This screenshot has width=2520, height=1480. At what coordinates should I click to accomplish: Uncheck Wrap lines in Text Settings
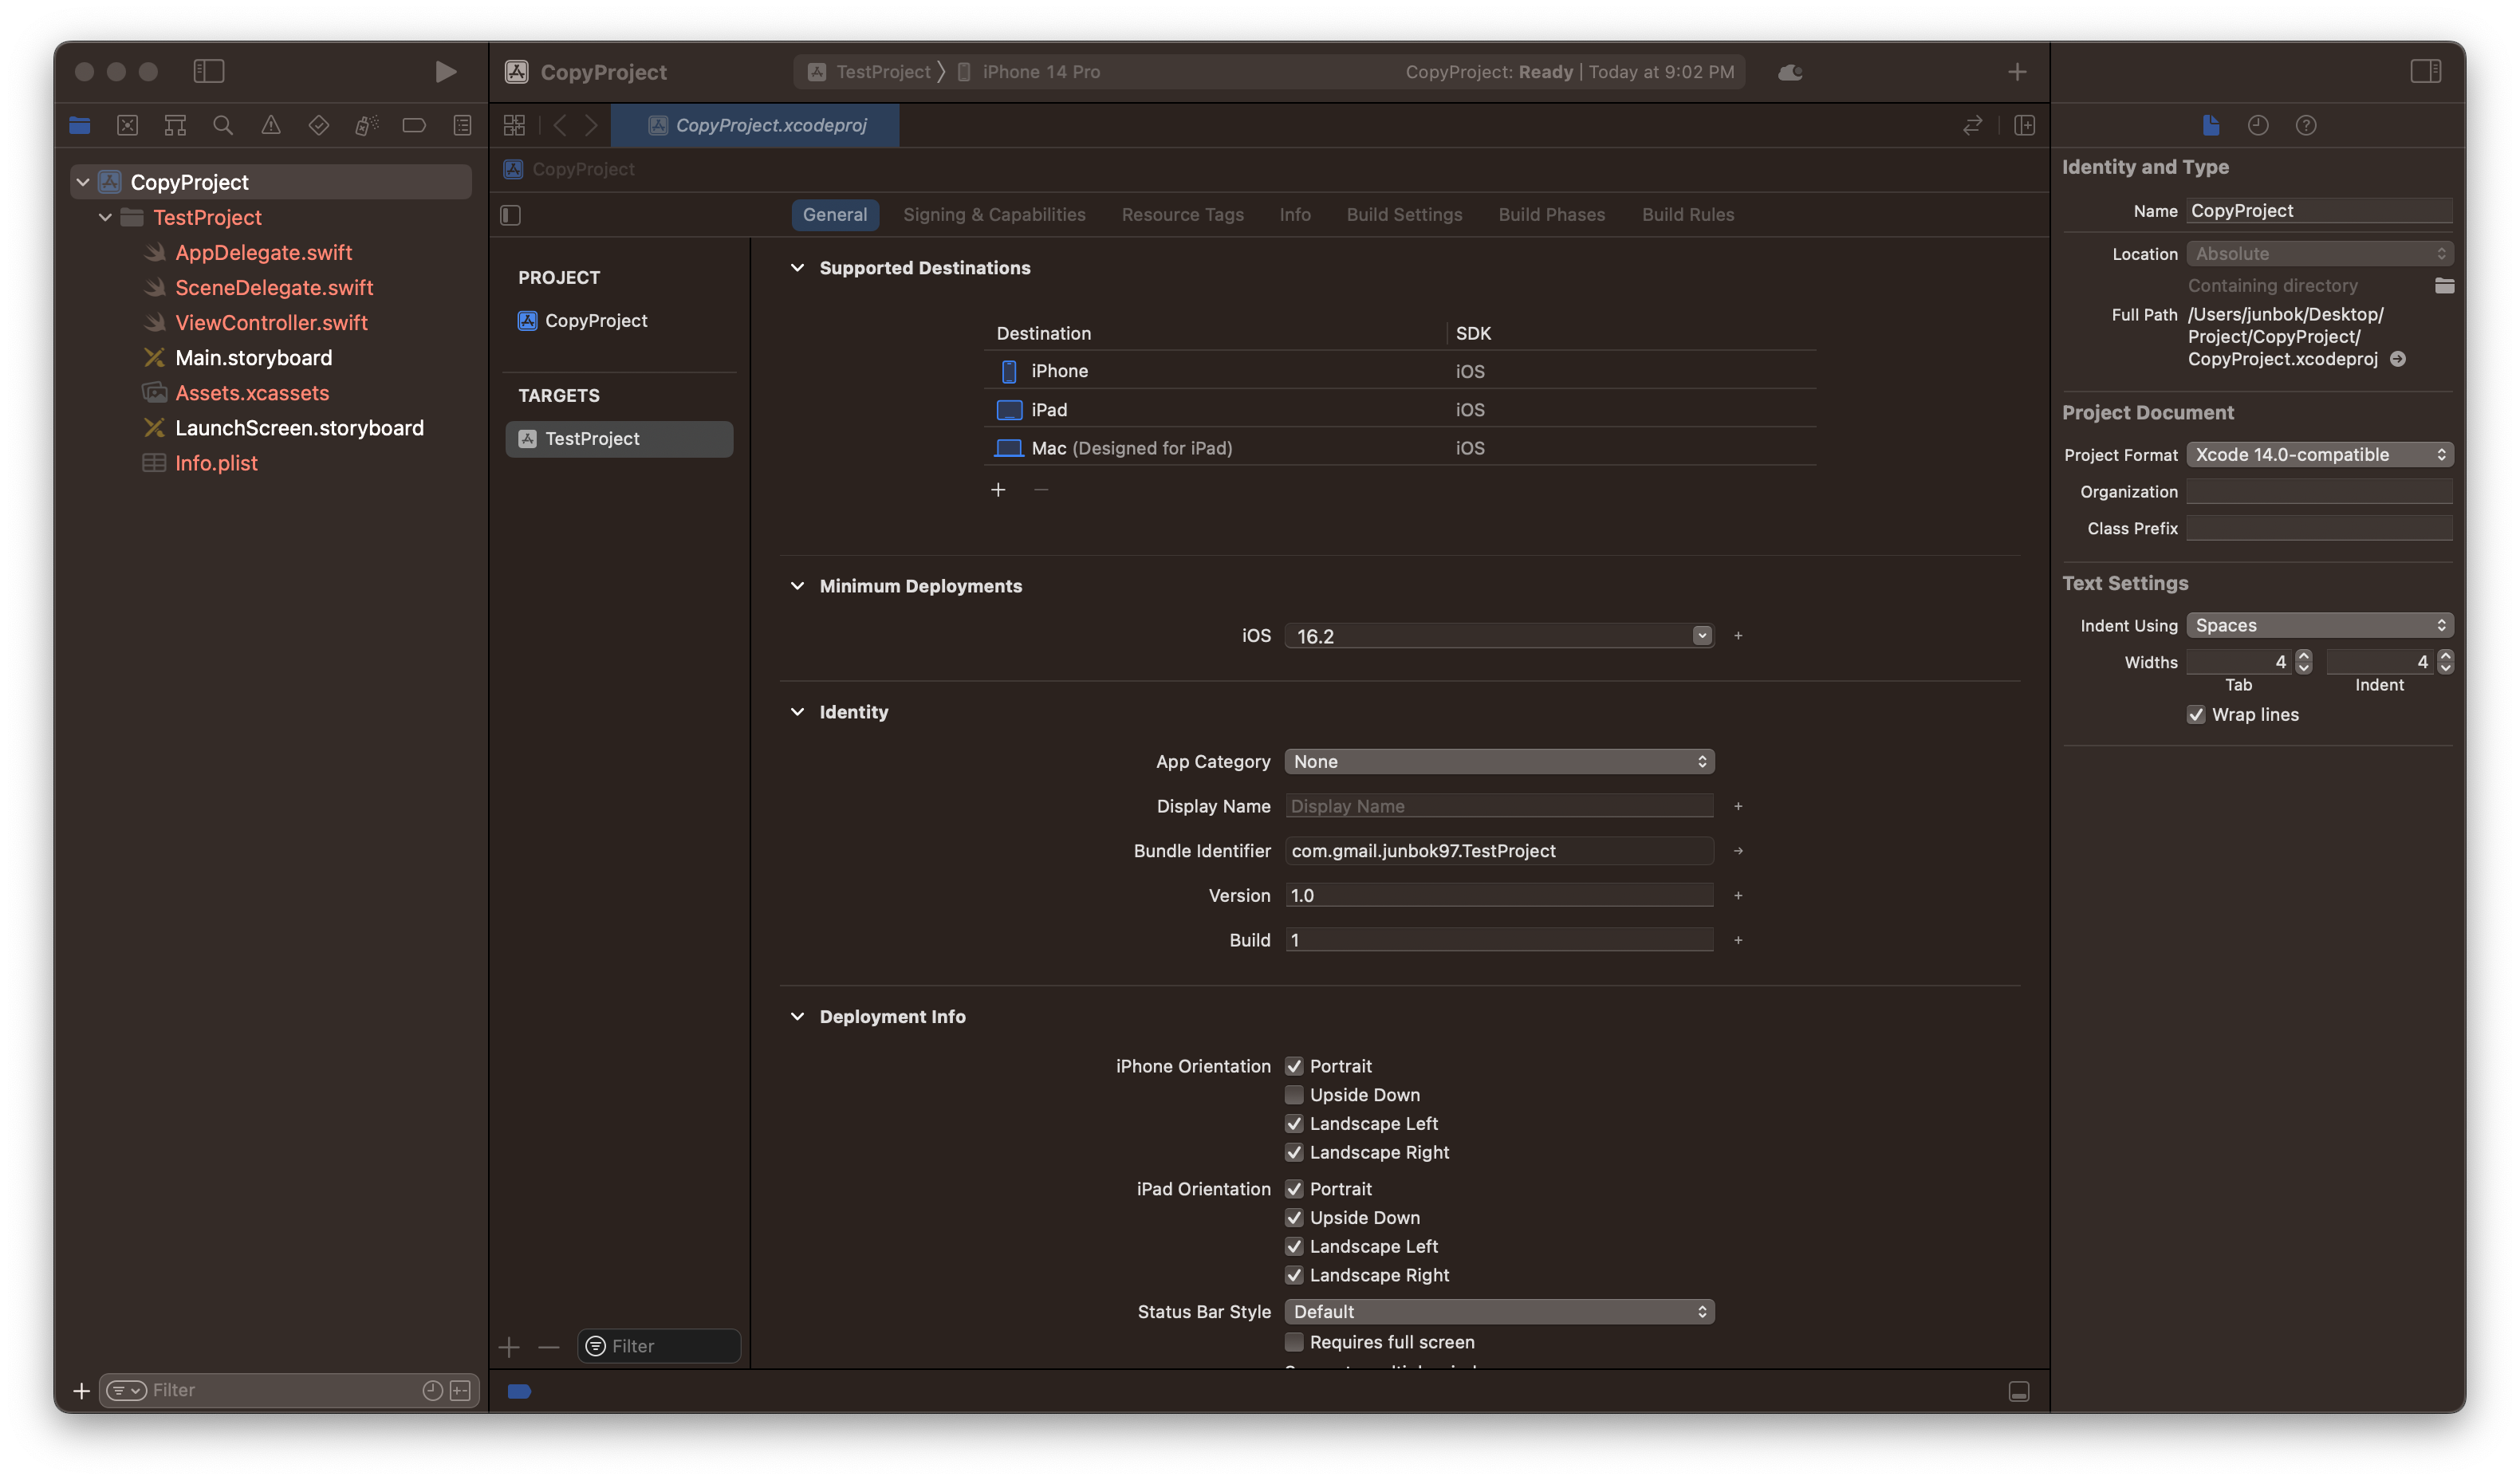click(x=2196, y=714)
